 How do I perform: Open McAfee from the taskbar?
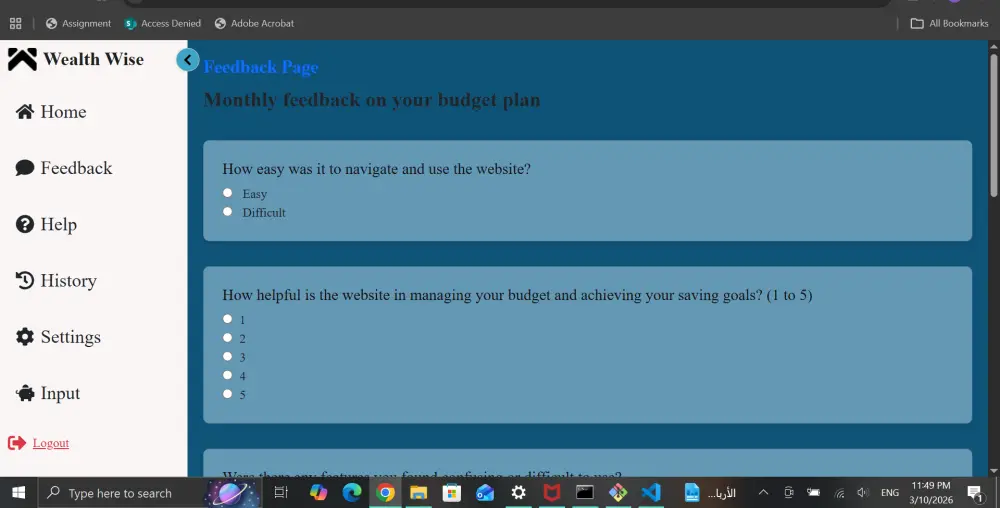click(552, 493)
